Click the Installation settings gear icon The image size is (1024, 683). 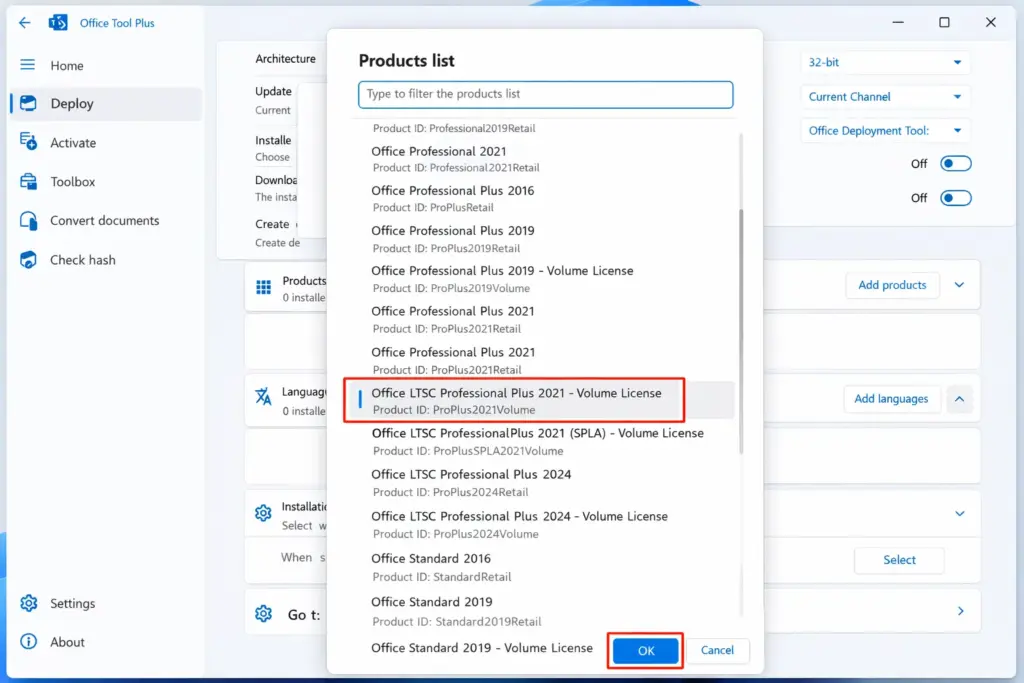coord(263,513)
